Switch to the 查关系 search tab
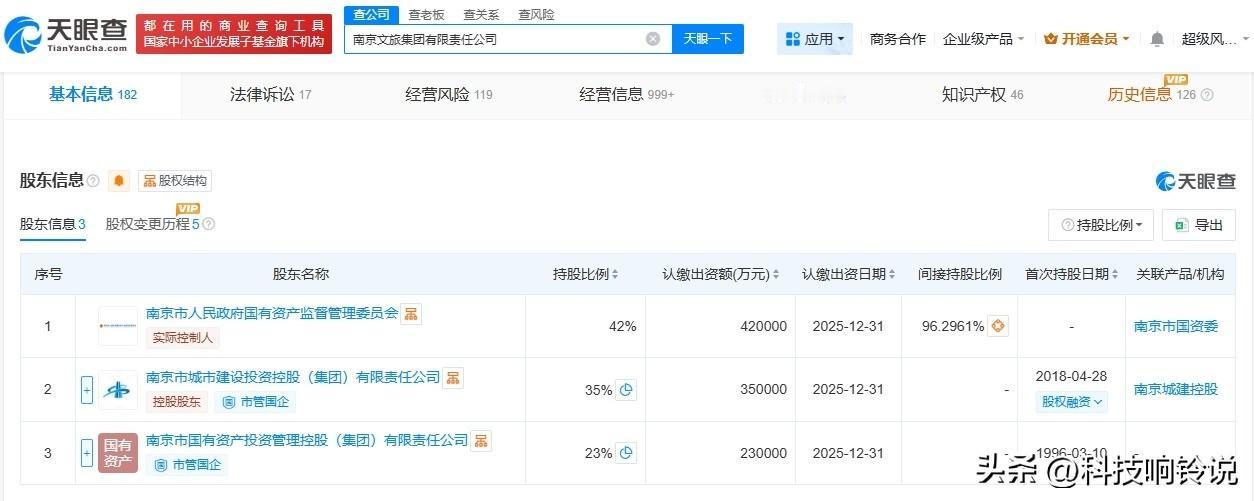Viewport: 1254px width, 501px height. pyautogui.click(x=481, y=15)
